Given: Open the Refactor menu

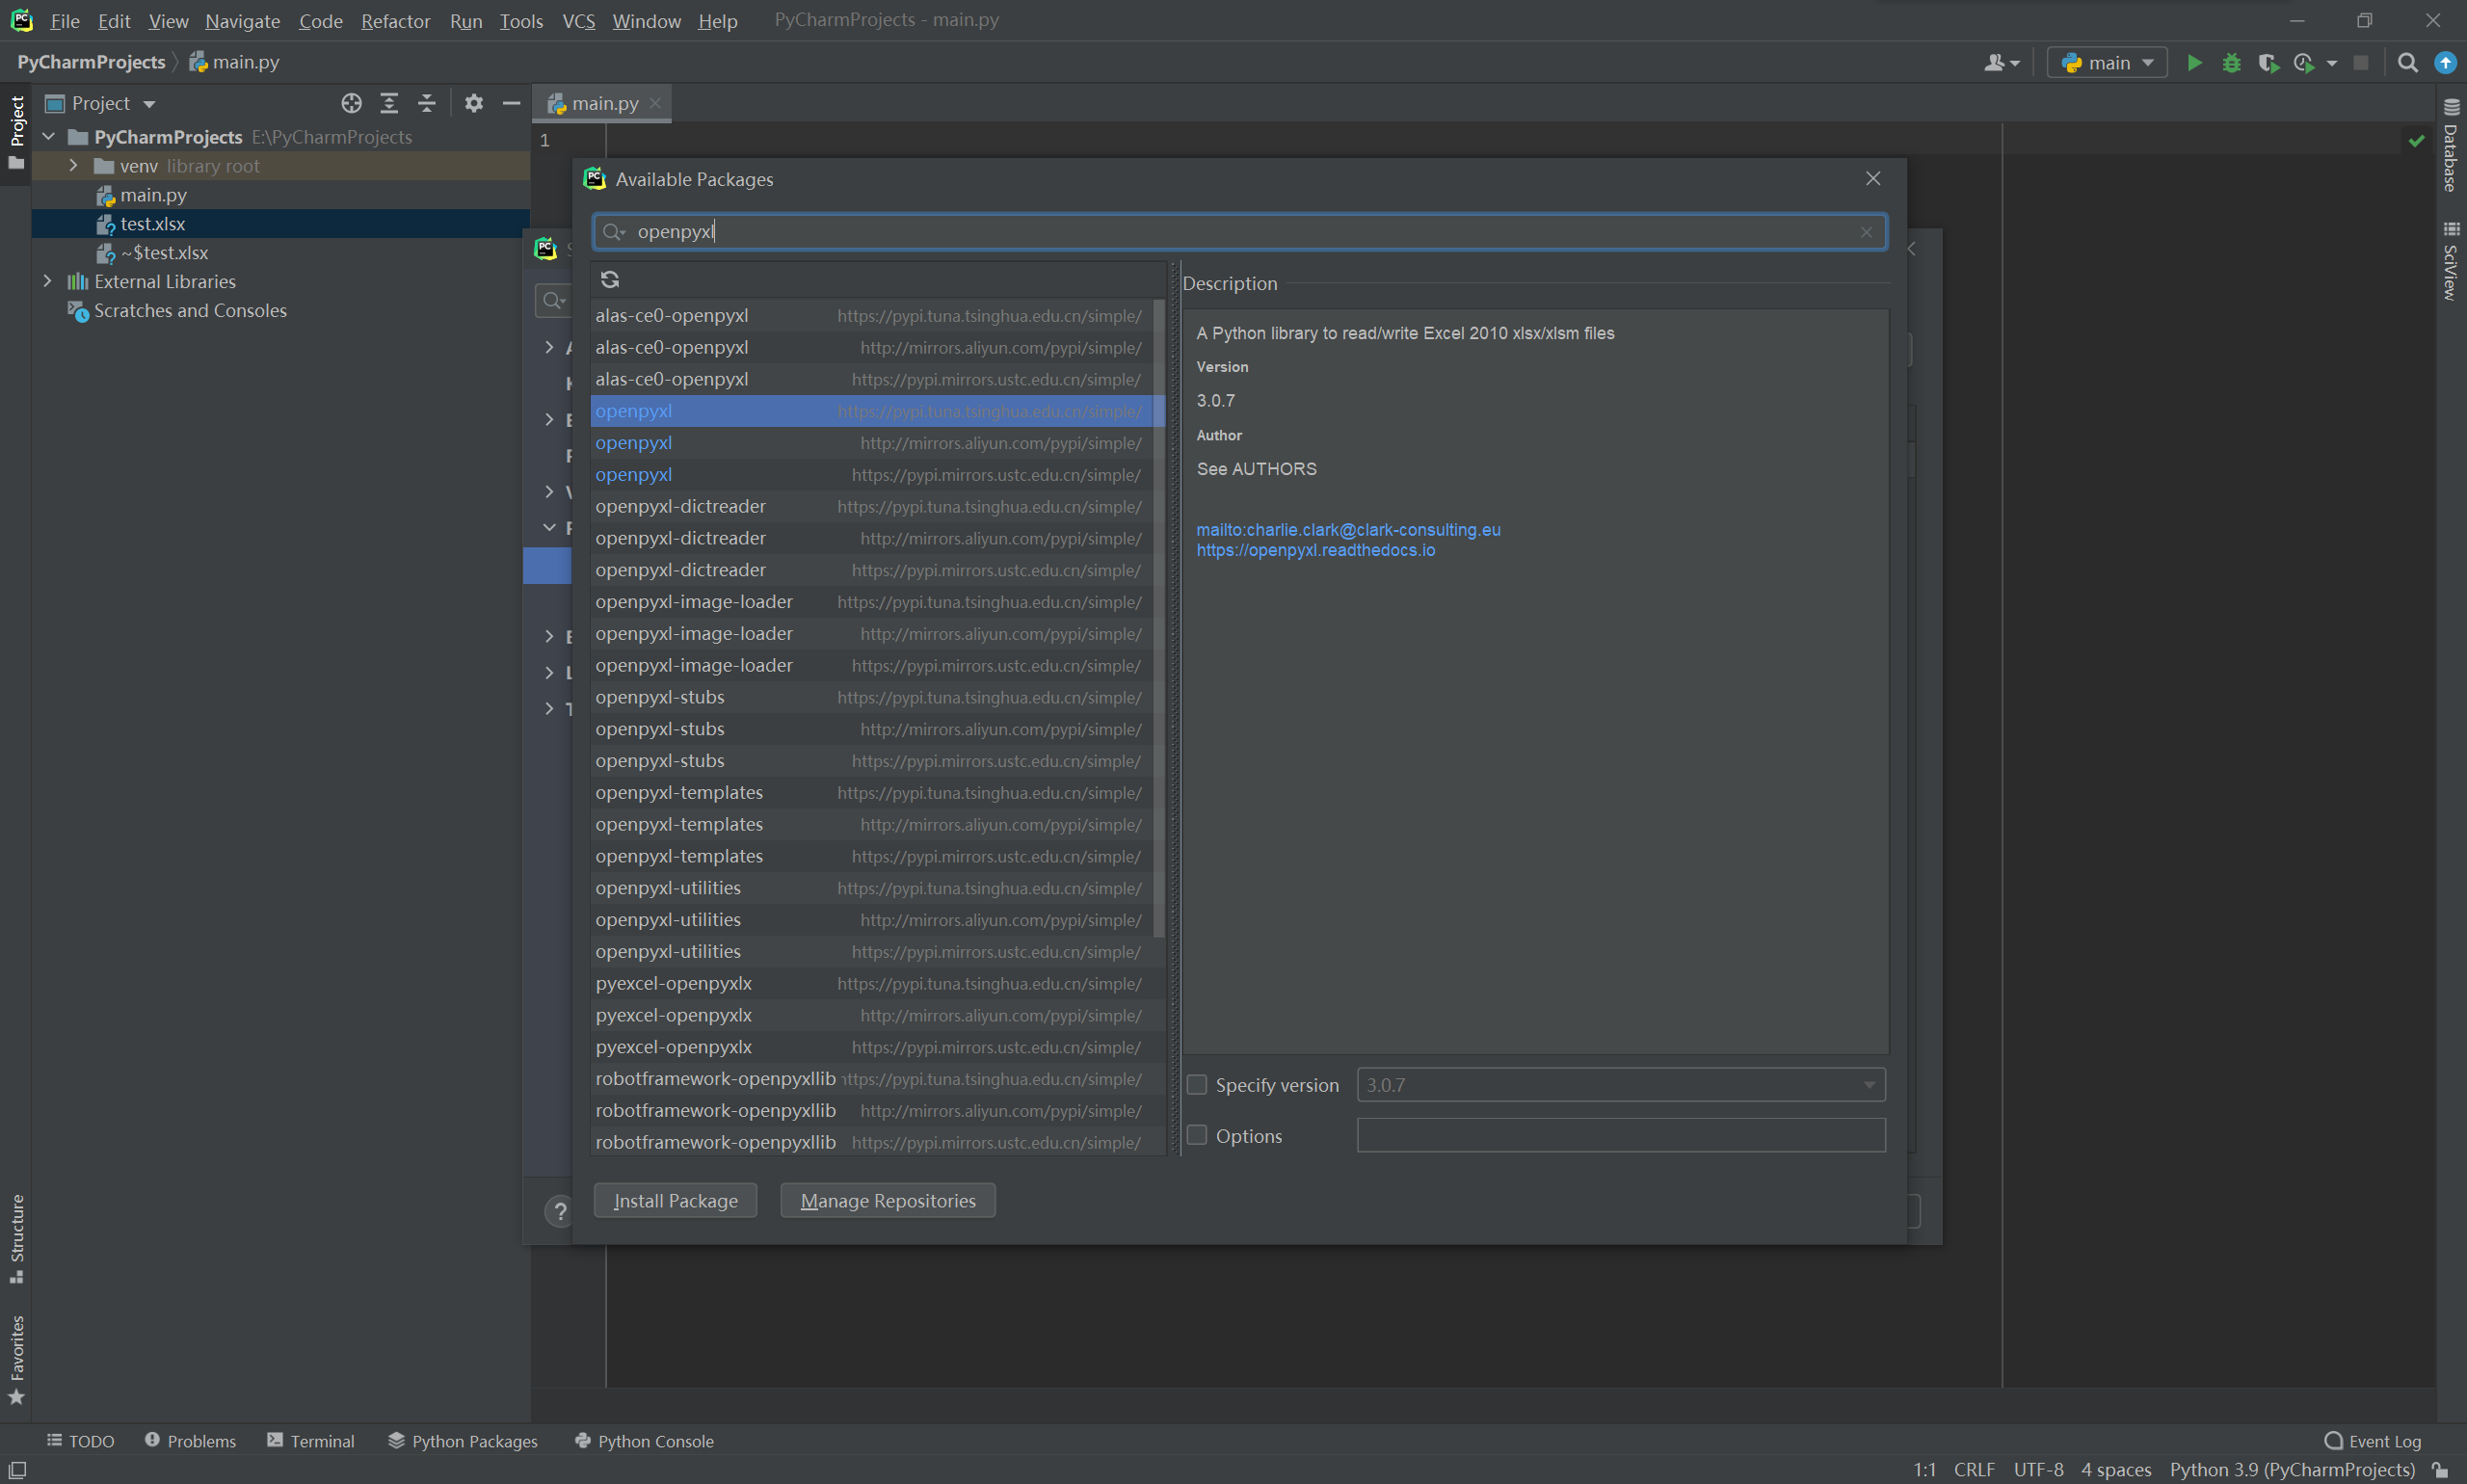Looking at the screenshot, I should click(395, 20).
